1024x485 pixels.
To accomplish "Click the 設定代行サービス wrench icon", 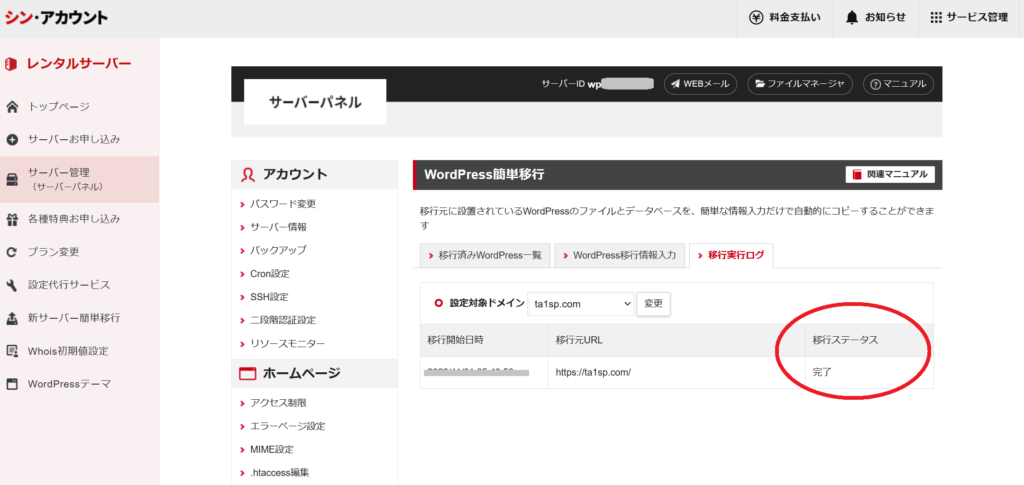I will pos(12,285).
